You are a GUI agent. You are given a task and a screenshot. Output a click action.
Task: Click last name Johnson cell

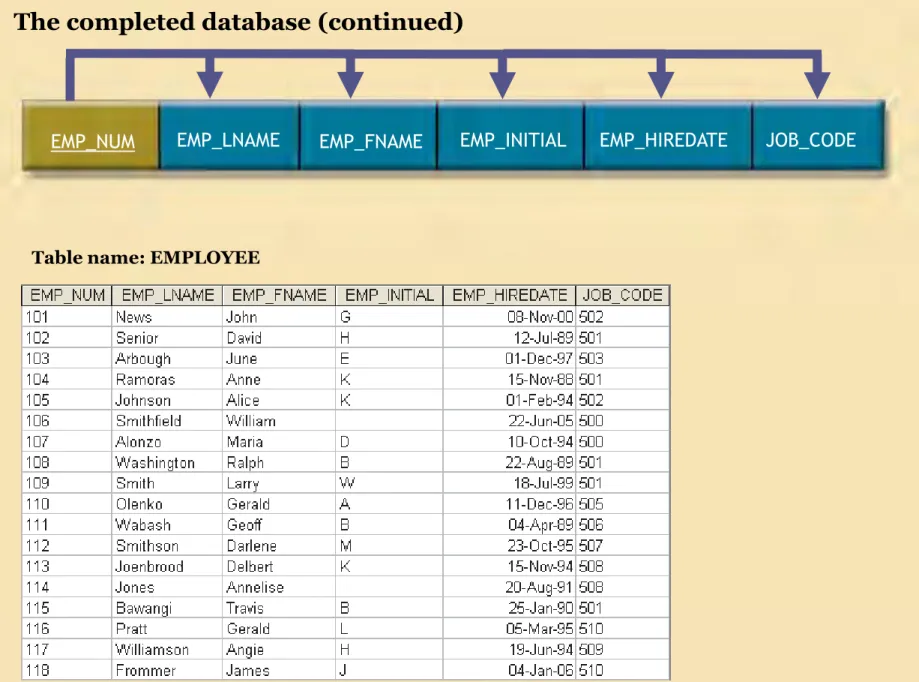pos(167,400)
